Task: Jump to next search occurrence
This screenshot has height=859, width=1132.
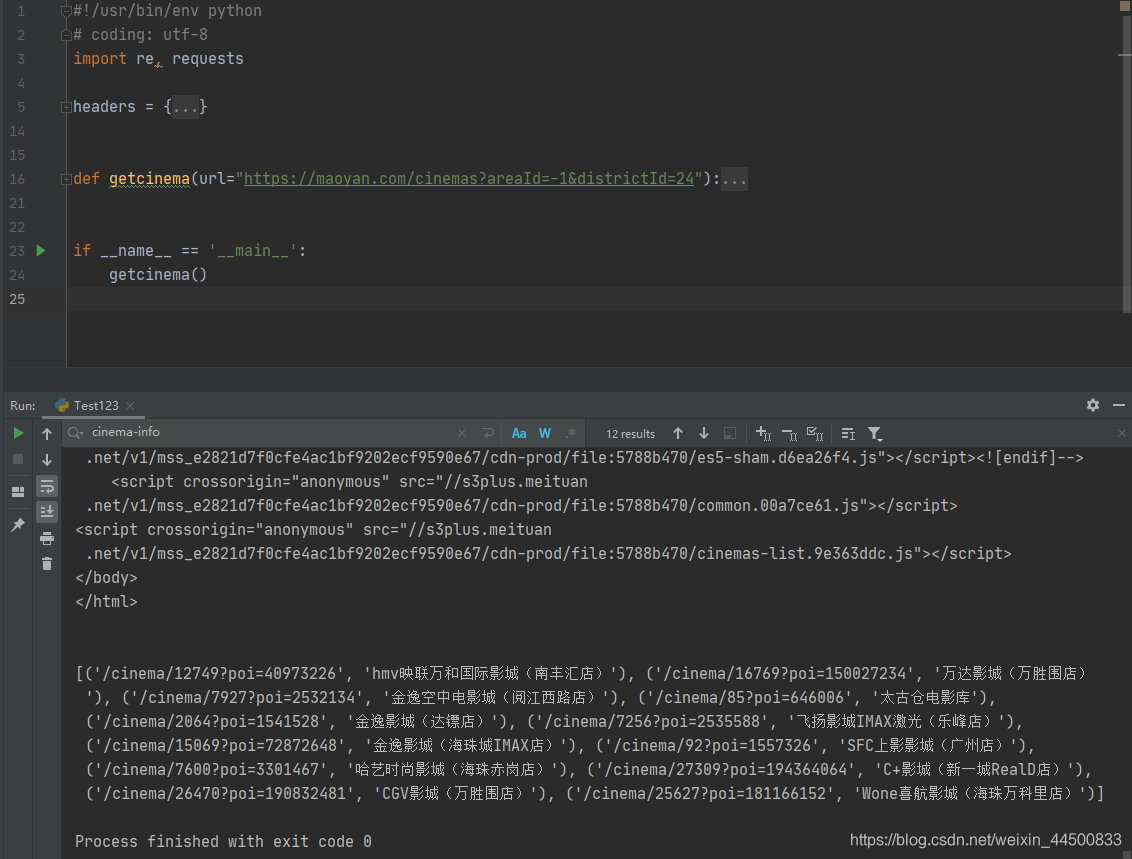Action: tap(704, 433)
